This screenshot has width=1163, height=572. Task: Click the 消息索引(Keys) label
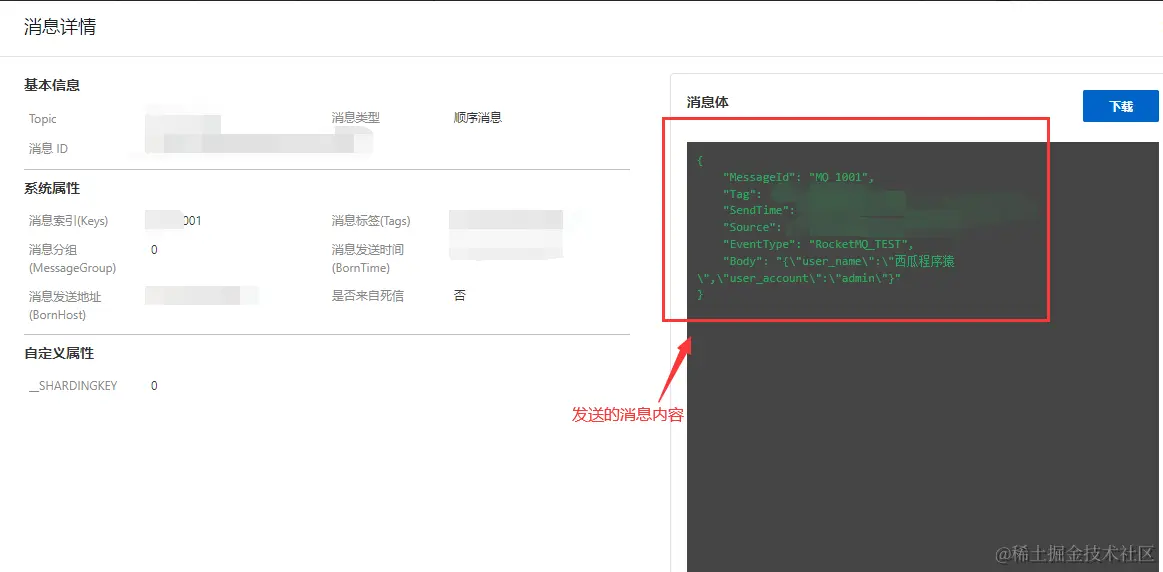68,220
